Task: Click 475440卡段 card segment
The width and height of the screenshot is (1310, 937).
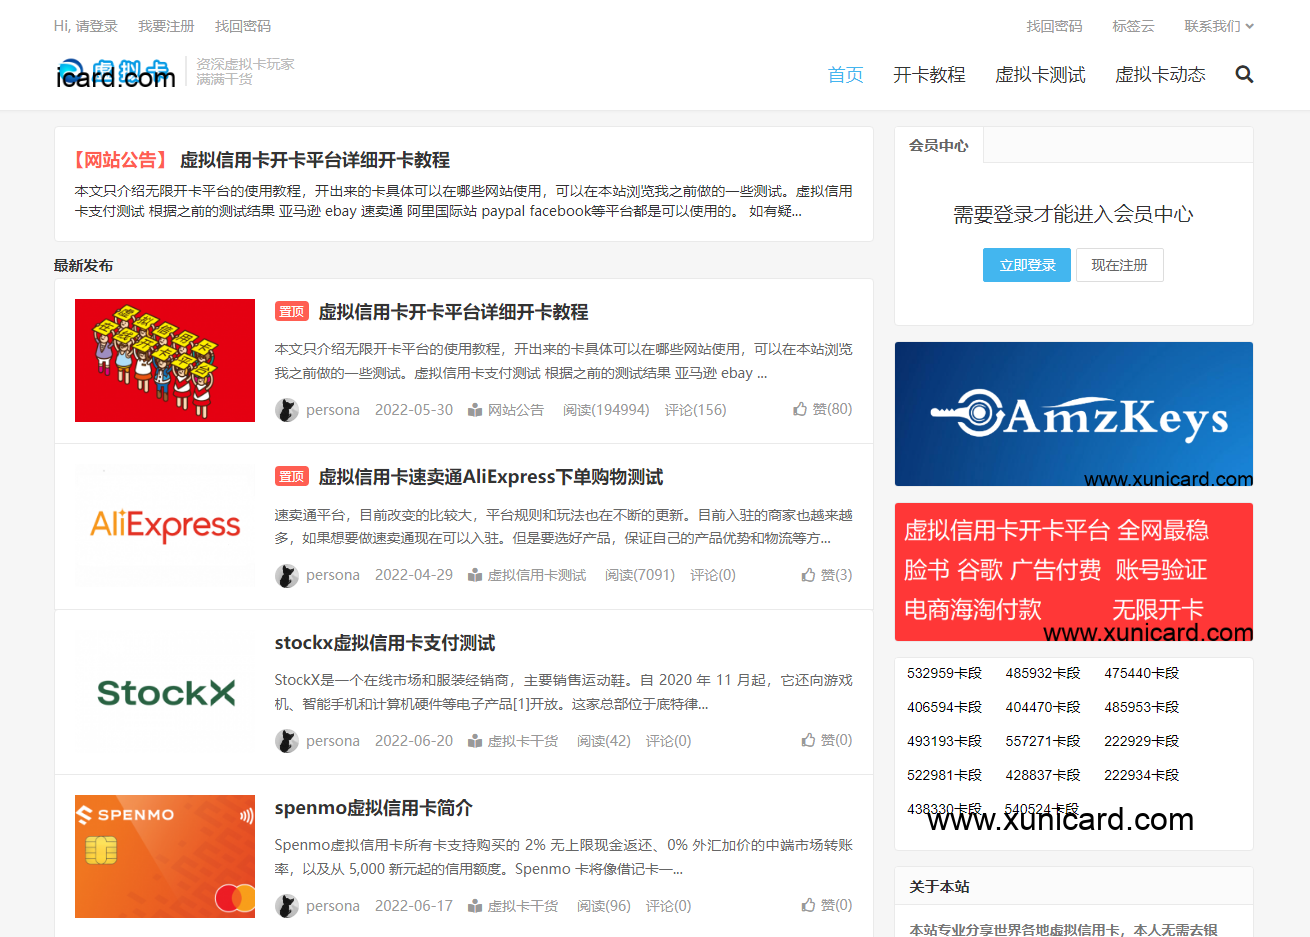Action: coord(1142,673)
